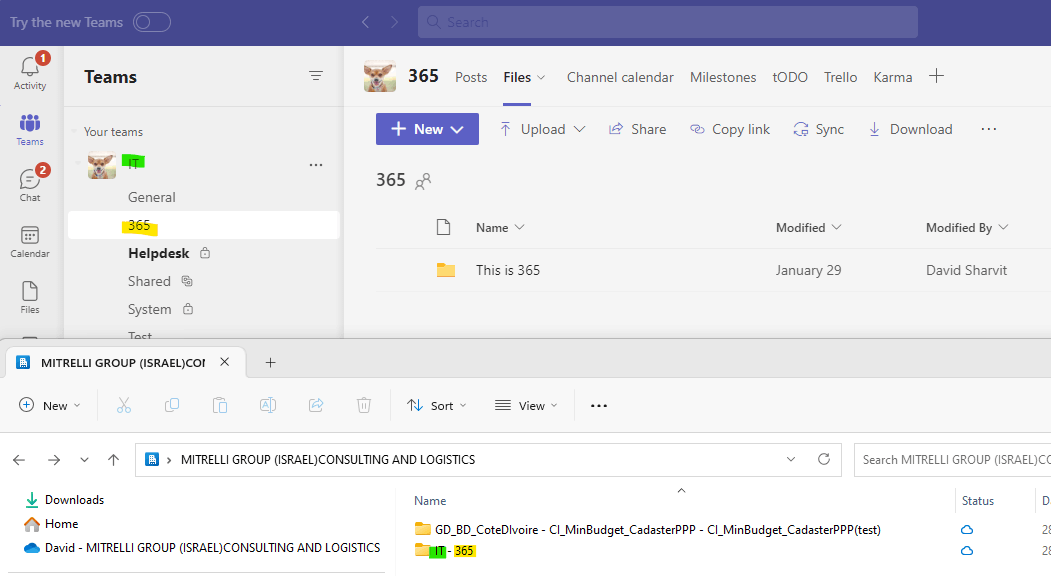Close the MITRELLI GROUP Explorer tab

pos(225,362)
